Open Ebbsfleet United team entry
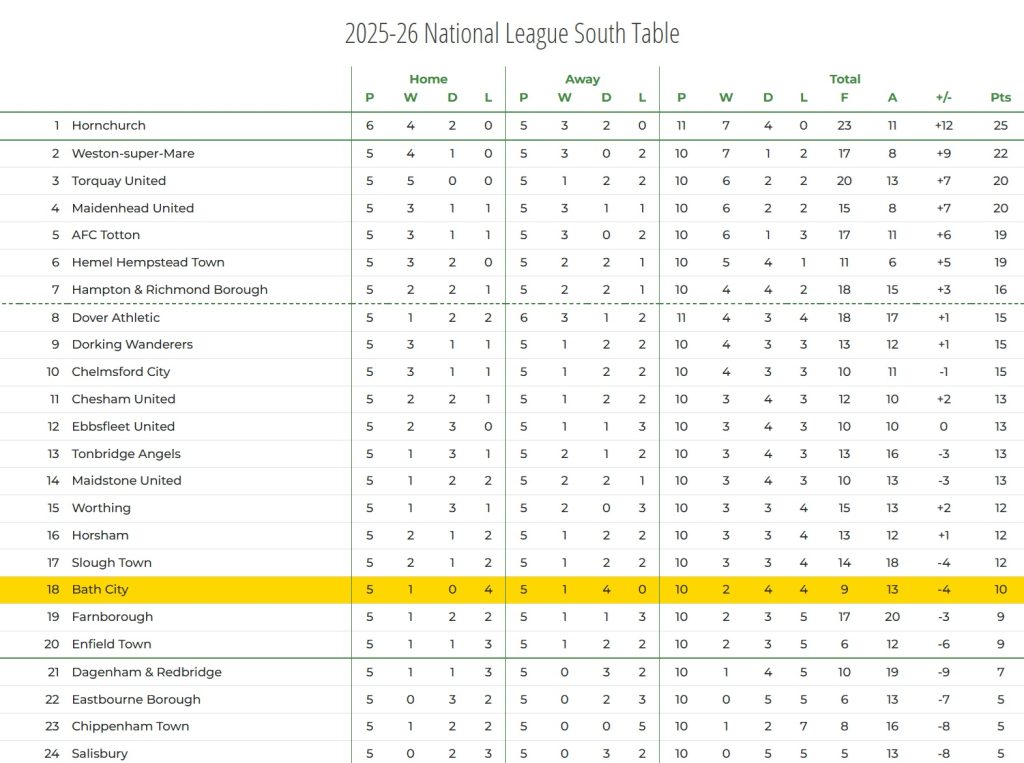 point(123,427)
